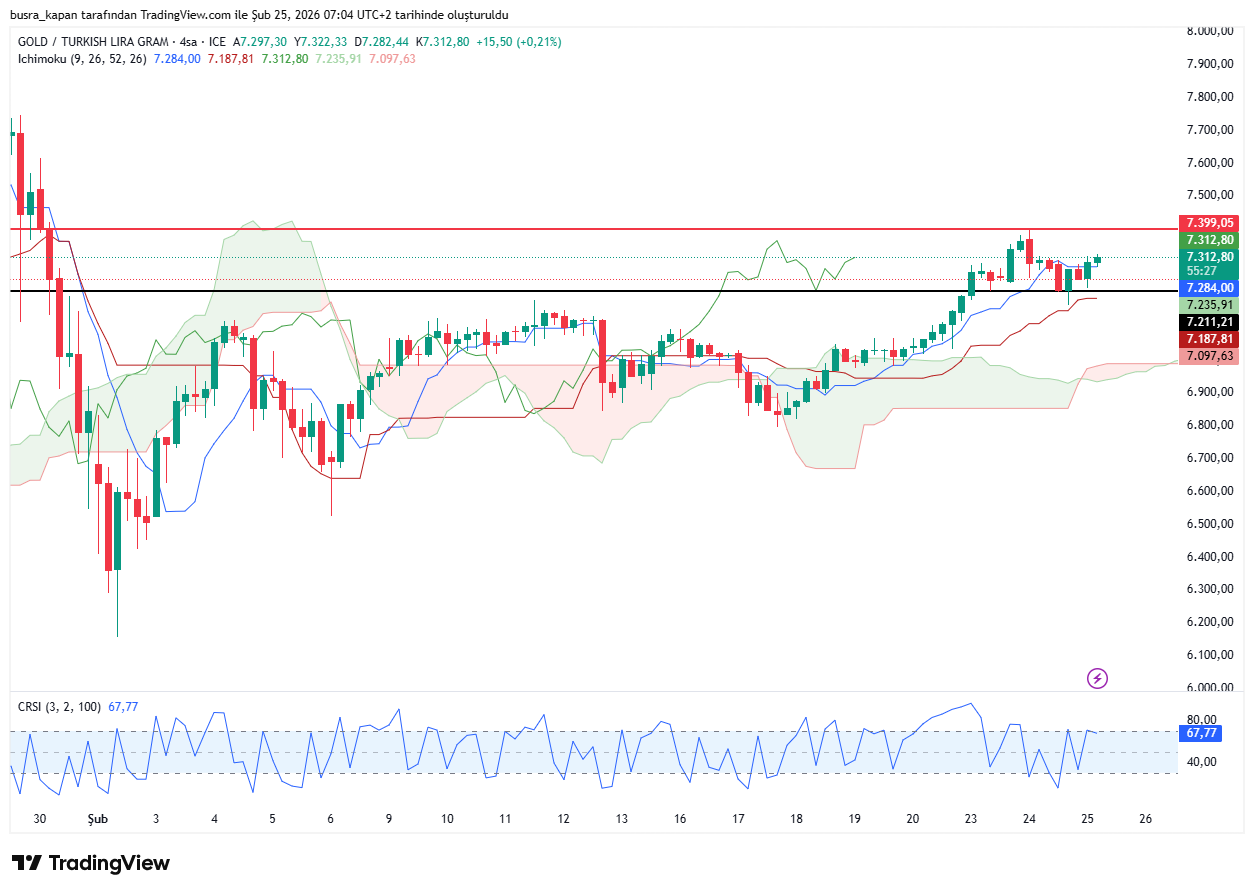Viewport: 1254px width, 893px height.
Task: Select the GOLD / TURKISH LIRA GRAM symbol title
Action: (93, 42)
